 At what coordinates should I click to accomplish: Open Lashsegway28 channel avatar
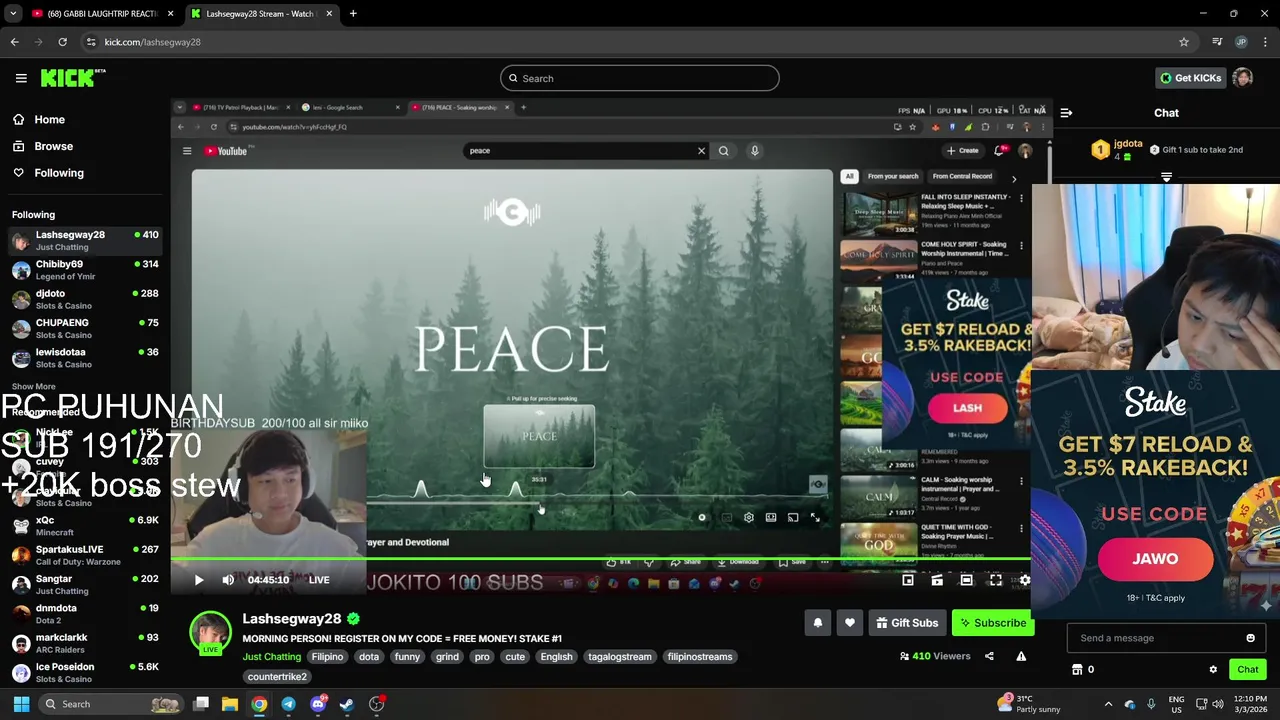point(210,632)
